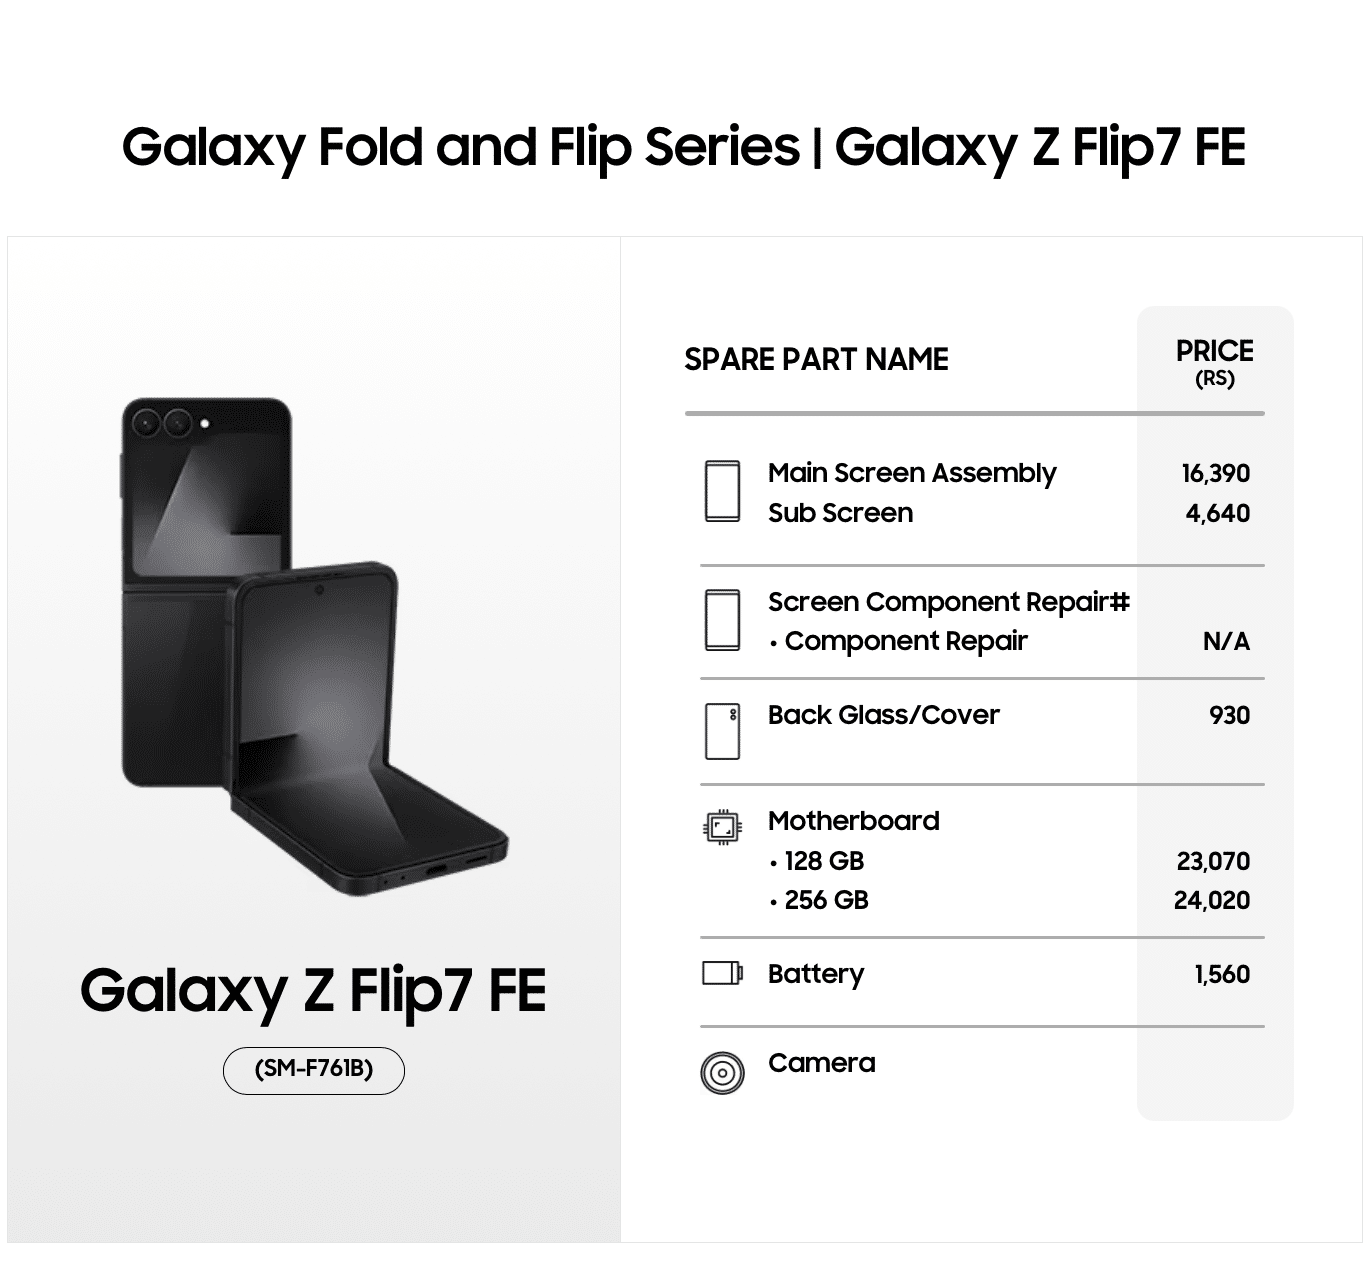Click the Battery icon

tap(722, 973)
